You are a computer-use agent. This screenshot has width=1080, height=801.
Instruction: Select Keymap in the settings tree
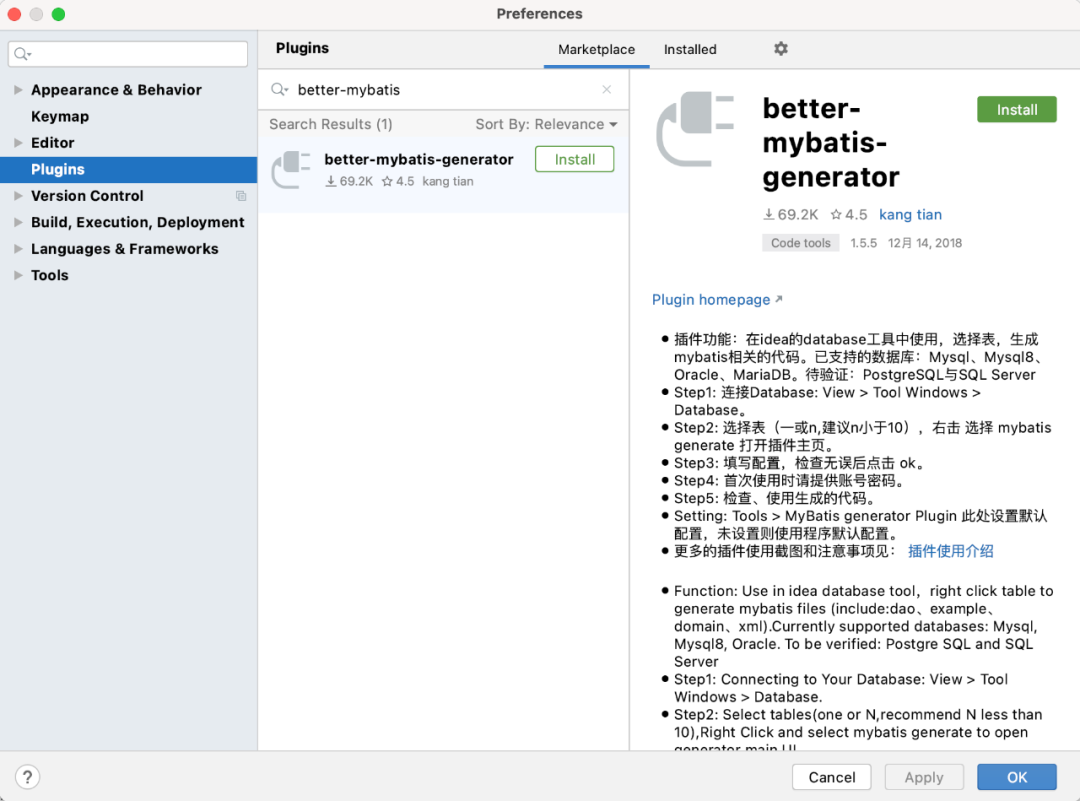tap(60, 116)
